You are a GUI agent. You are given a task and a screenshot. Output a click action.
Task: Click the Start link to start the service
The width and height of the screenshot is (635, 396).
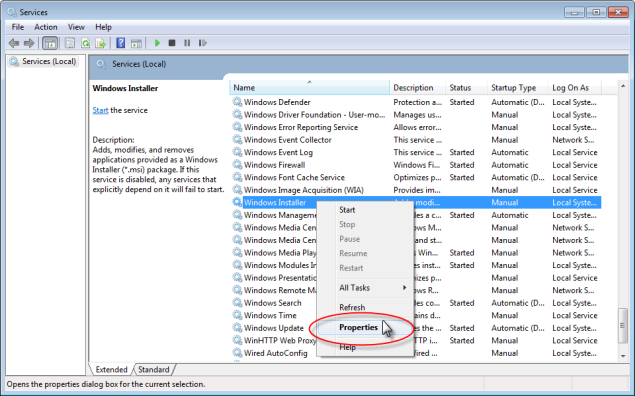tap(100, 110)
